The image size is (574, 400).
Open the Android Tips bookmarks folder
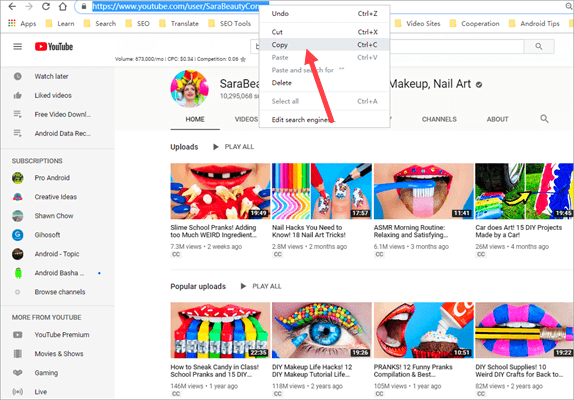coord(534,23)
